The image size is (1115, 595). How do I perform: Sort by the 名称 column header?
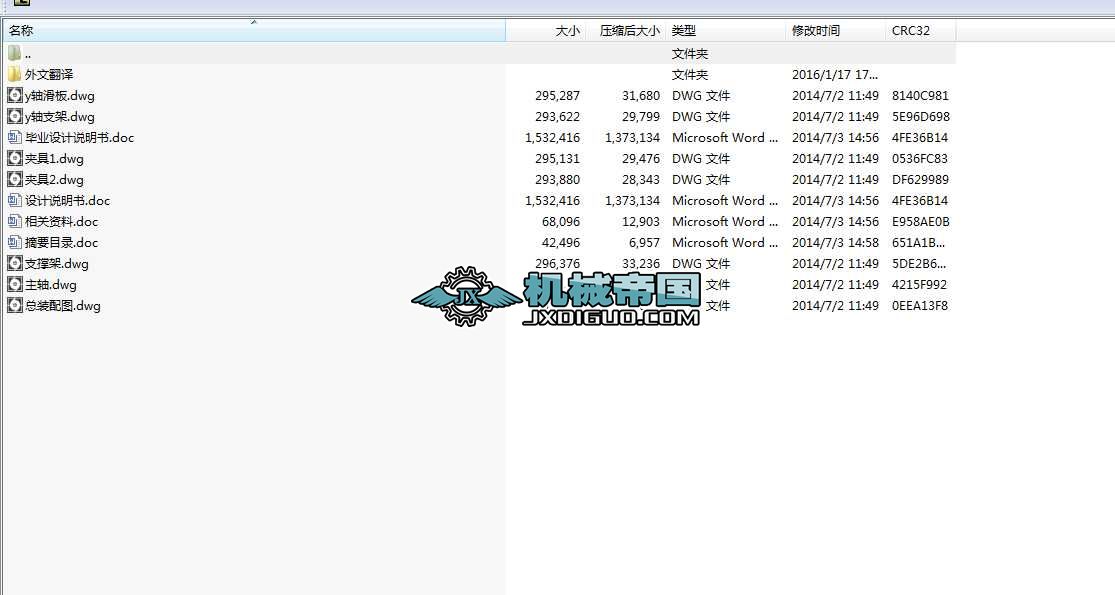click(254, 31)
